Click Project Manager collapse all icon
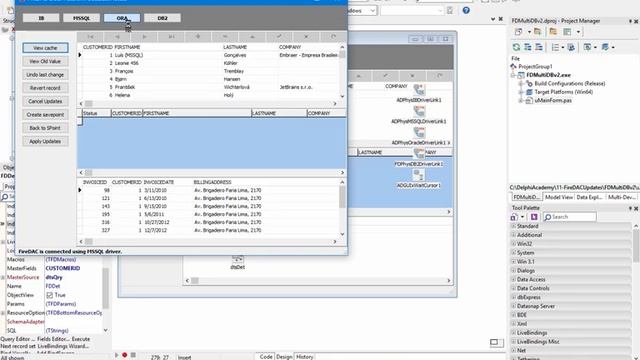Viewport: 640px width, 360px height. click(x=539, y=47)
